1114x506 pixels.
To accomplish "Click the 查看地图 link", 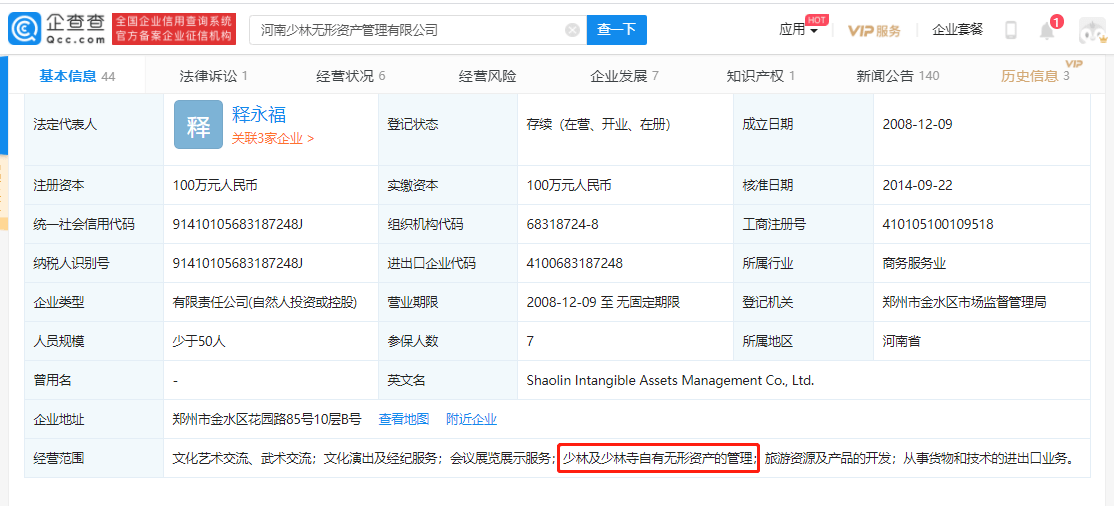I will [x=404, y=419].
